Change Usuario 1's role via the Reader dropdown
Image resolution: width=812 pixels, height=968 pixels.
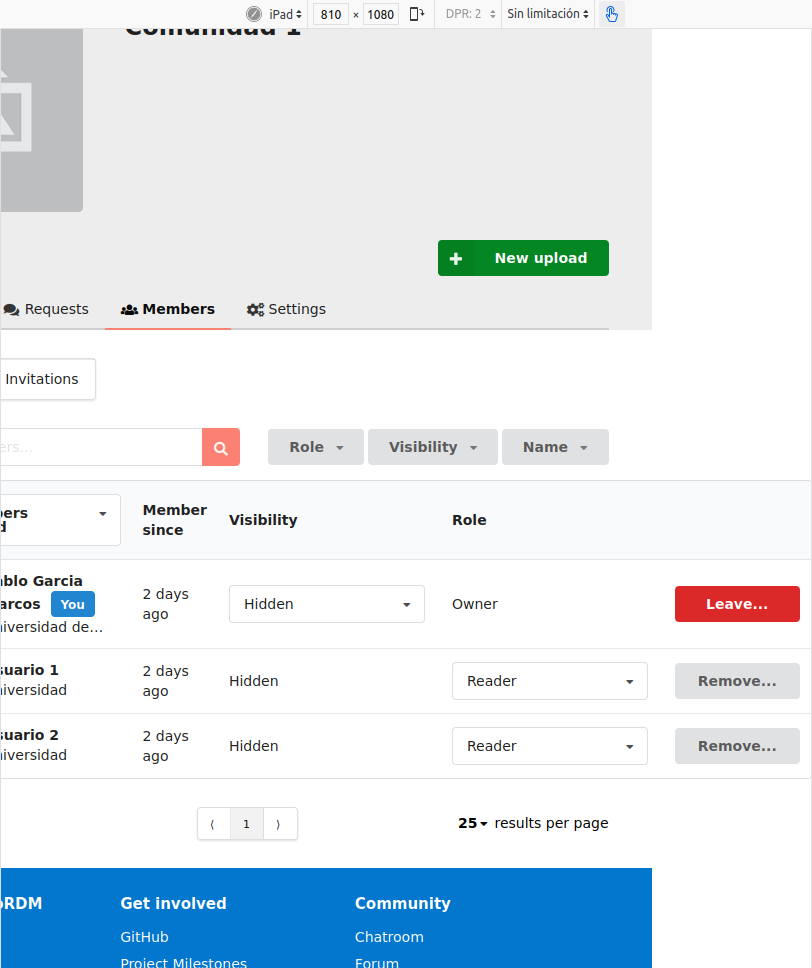pos(549,681)
